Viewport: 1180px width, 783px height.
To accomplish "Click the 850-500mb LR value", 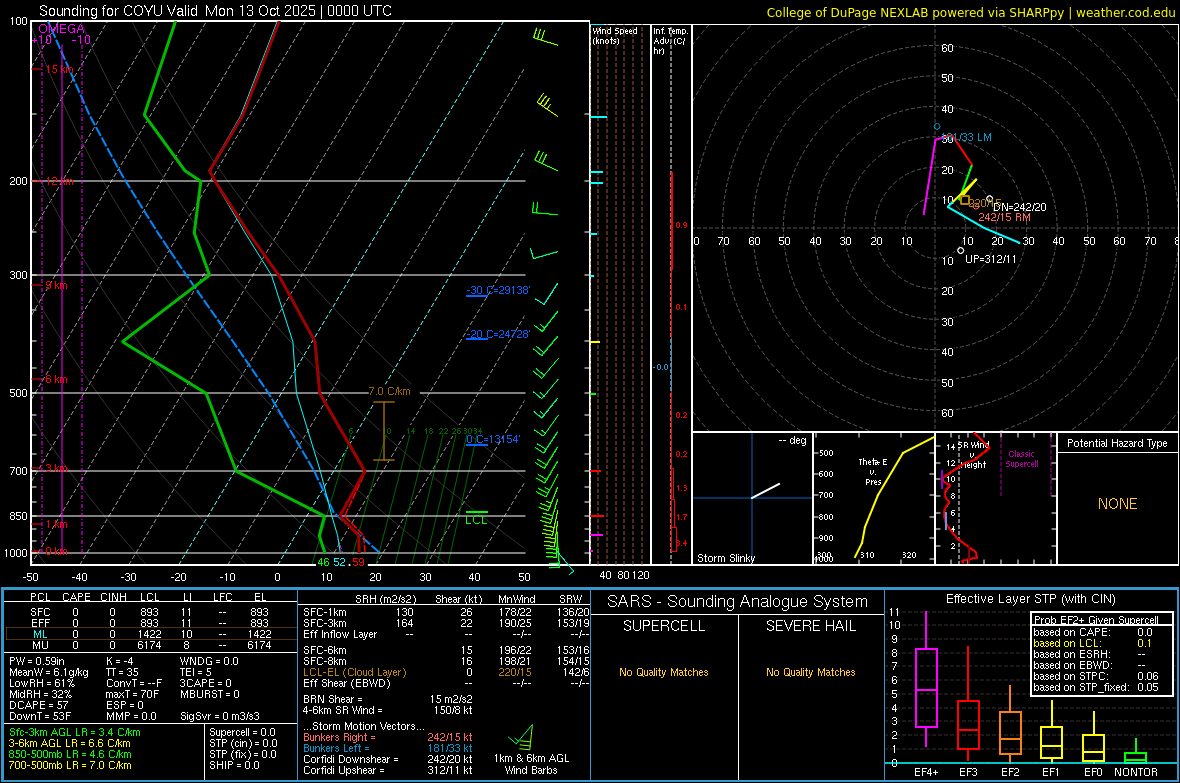I will pyautogui.click(x=70, y=754).
